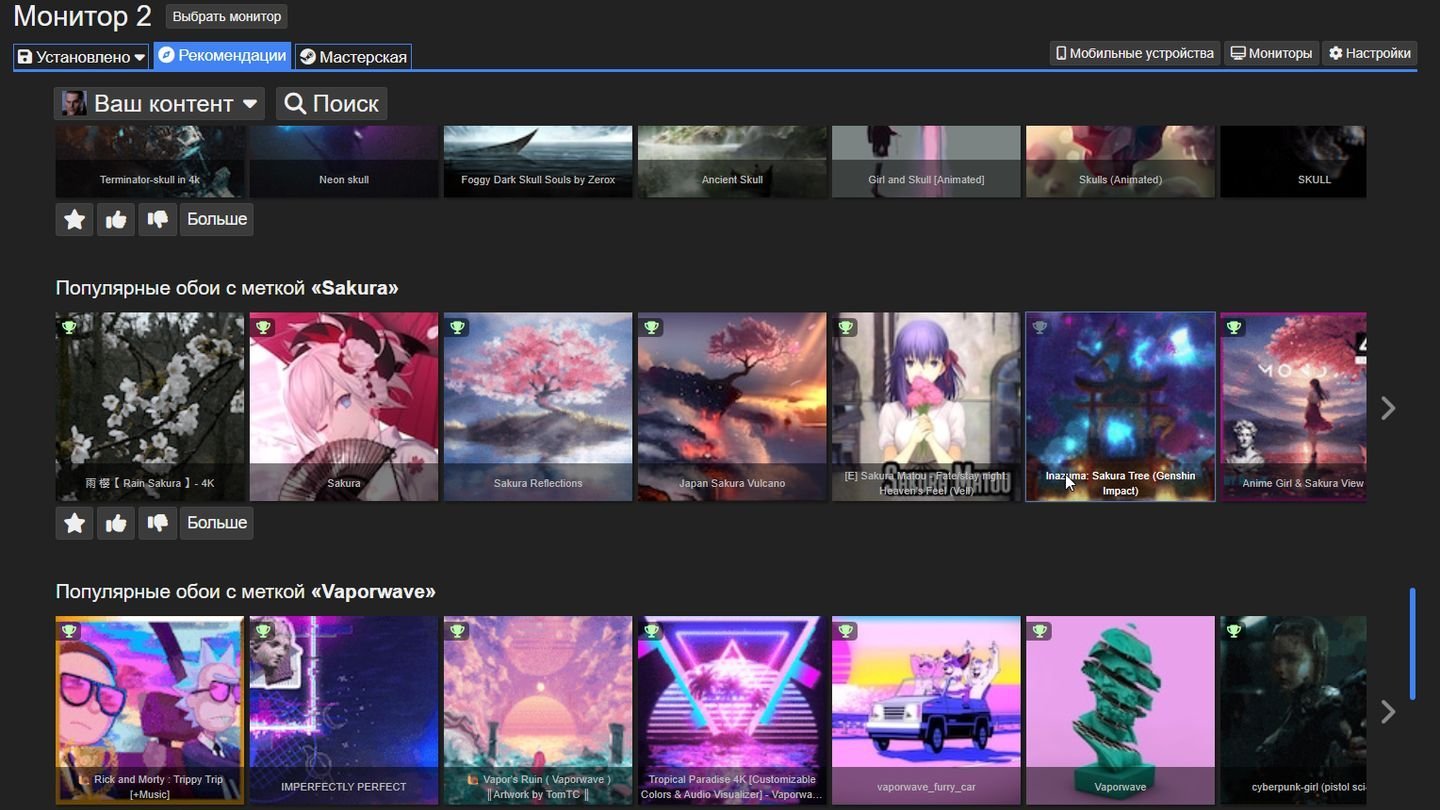Click trophy icon on pink Sakura wallpaper
Screen dimensions: 1440x810
[x=263, y=327]
